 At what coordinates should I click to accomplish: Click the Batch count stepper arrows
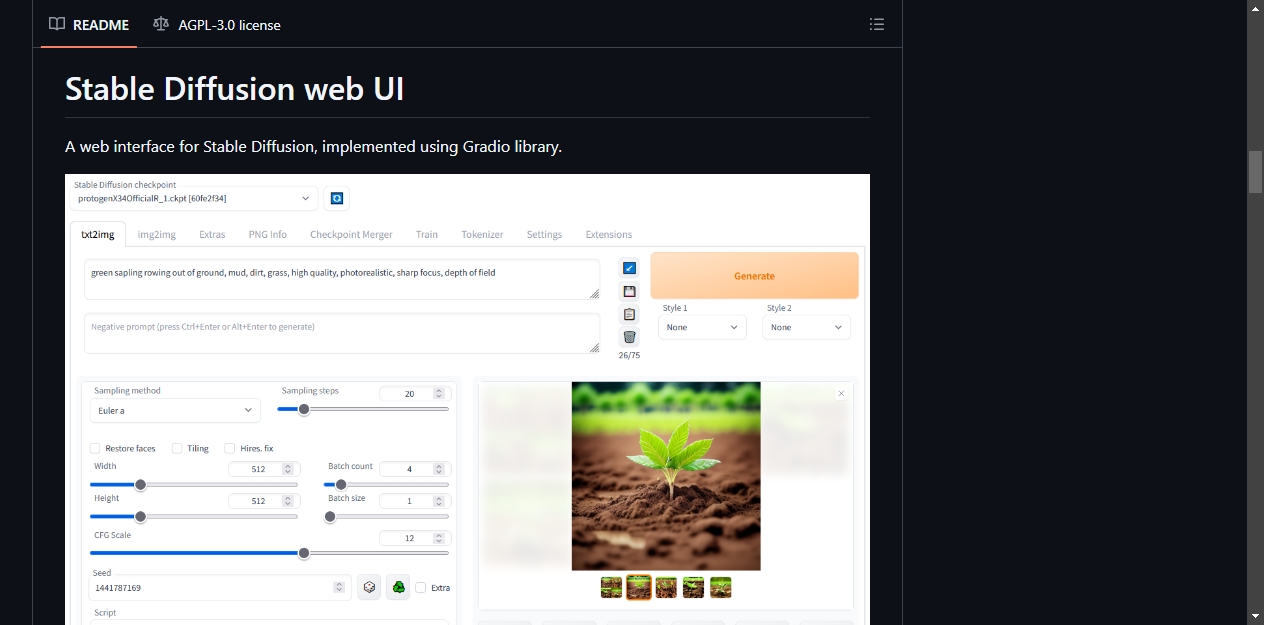[439, 469]
